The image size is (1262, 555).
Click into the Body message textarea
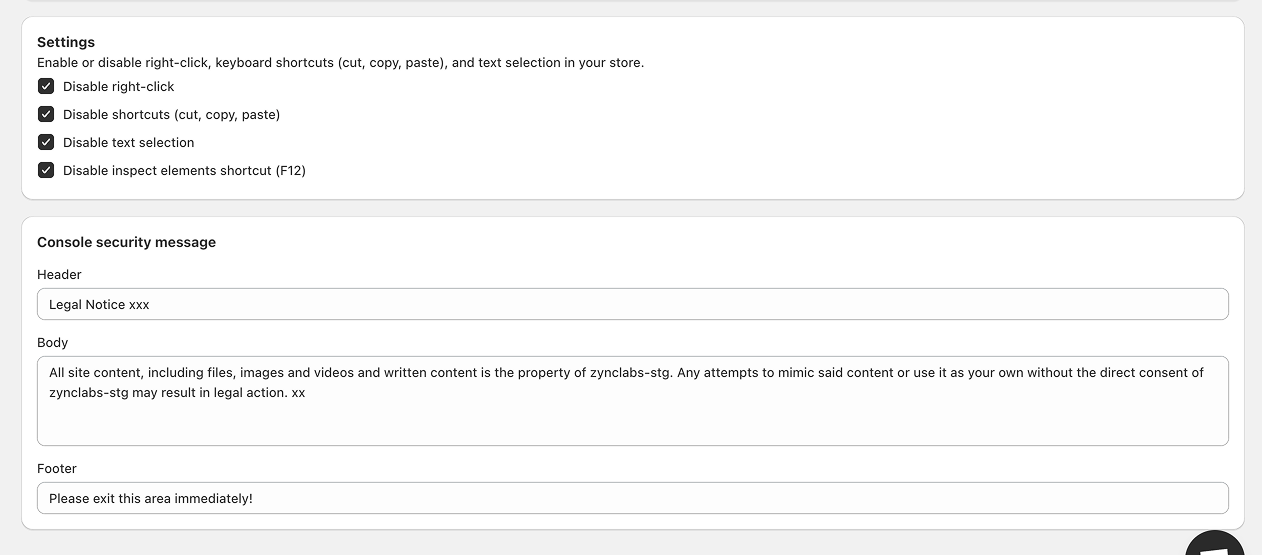coord(632,420)
